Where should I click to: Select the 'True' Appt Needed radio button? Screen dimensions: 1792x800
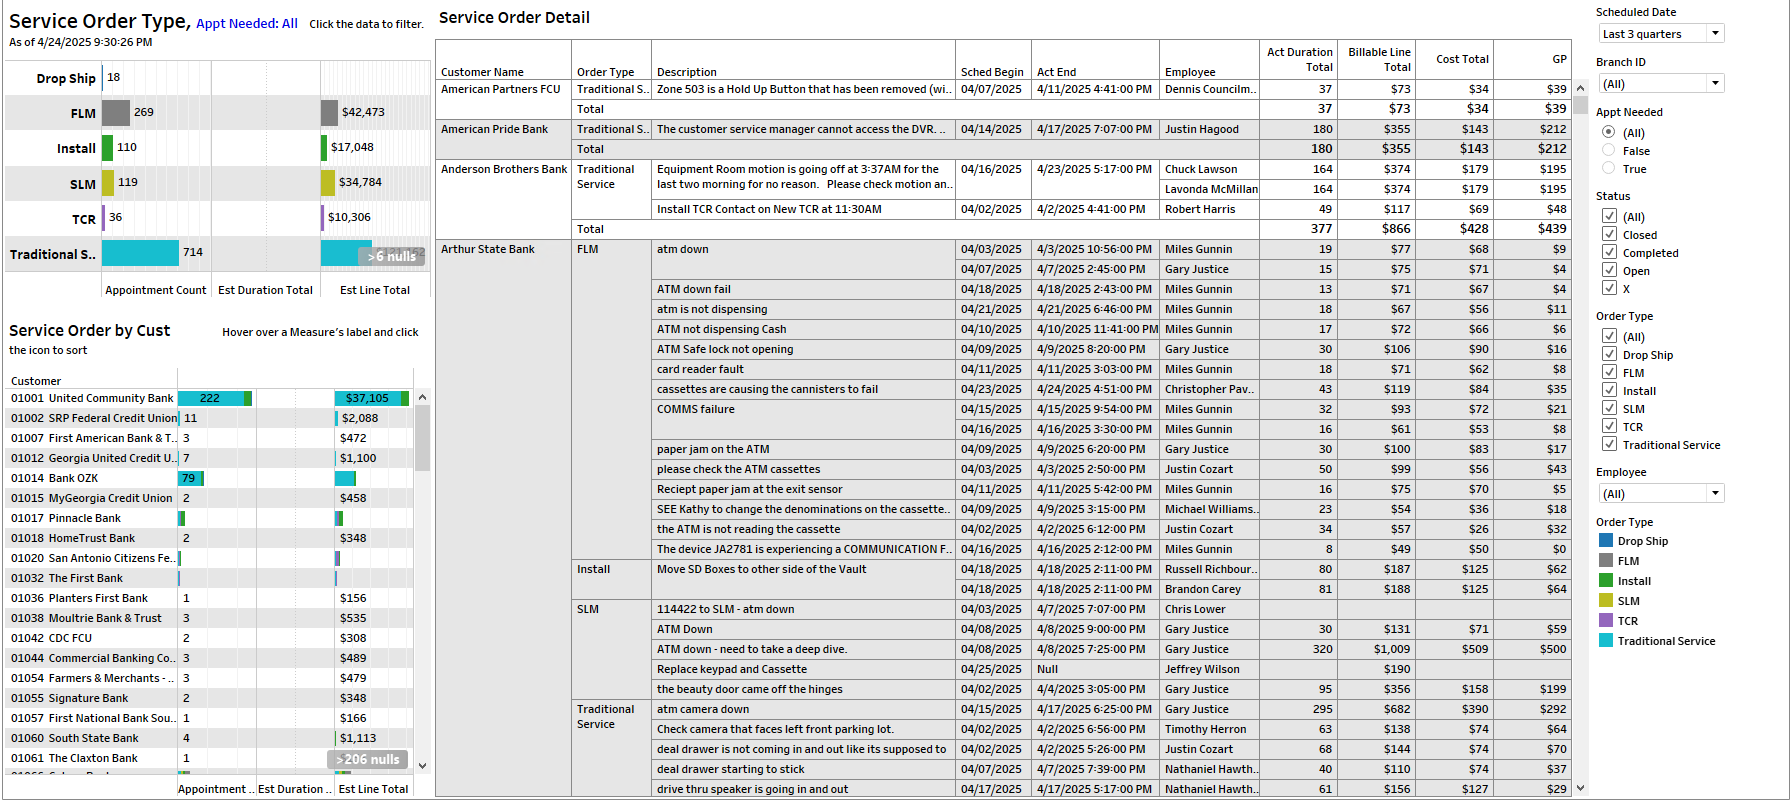coord(1608,169)
